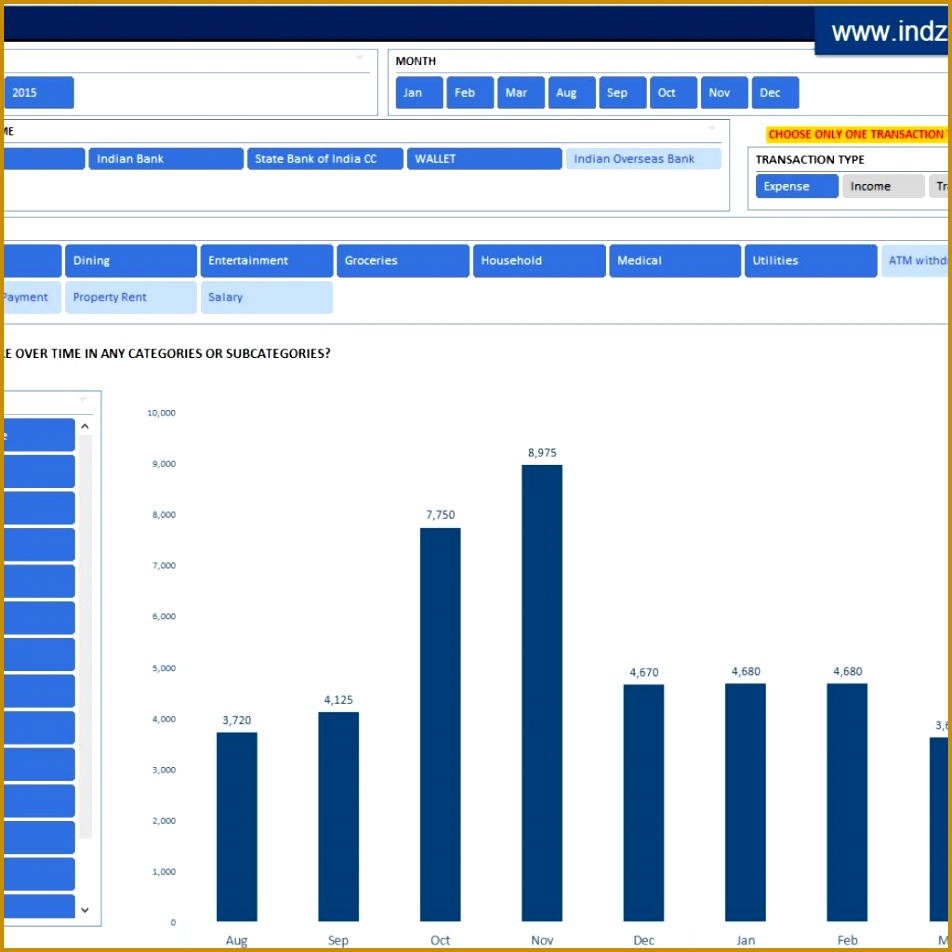The height and width of the screenshot is (952, 952).
Task: Select Mar in the Month slicer
Action: (x=521, y=93)
